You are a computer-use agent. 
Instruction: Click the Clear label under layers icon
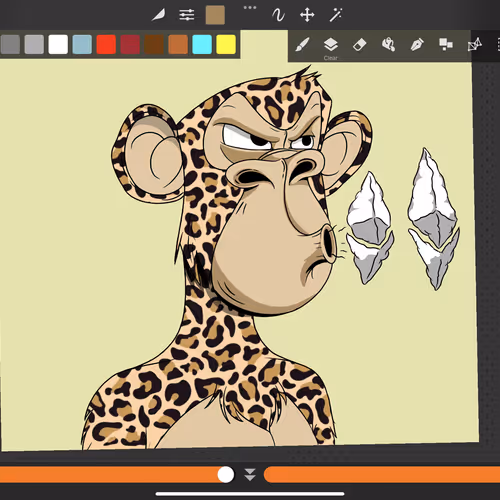click(x=330, y=58)
